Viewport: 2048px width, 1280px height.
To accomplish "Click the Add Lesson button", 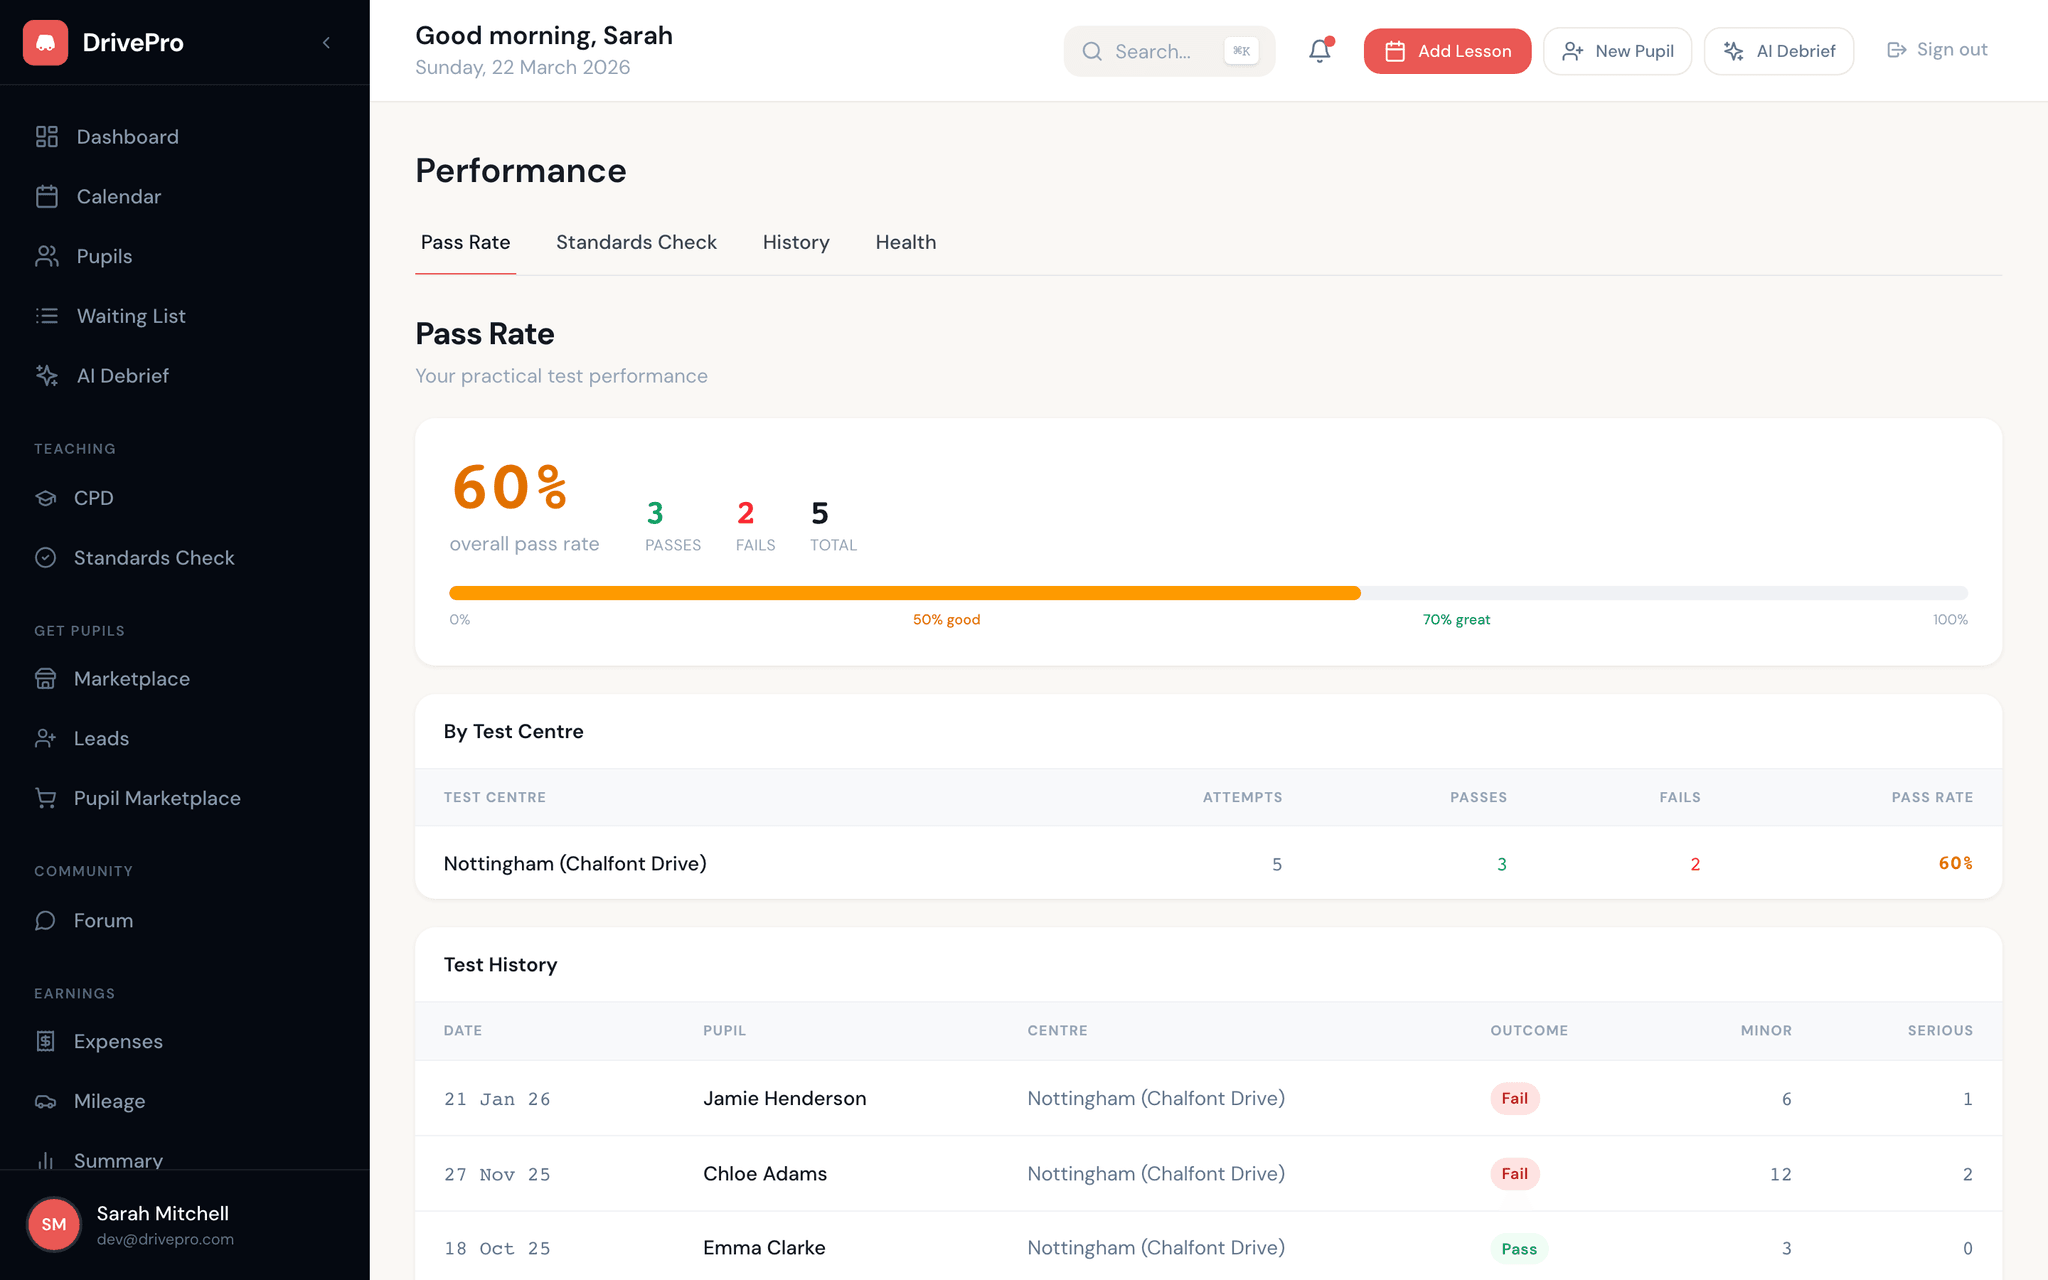I will pos(1447,50).
